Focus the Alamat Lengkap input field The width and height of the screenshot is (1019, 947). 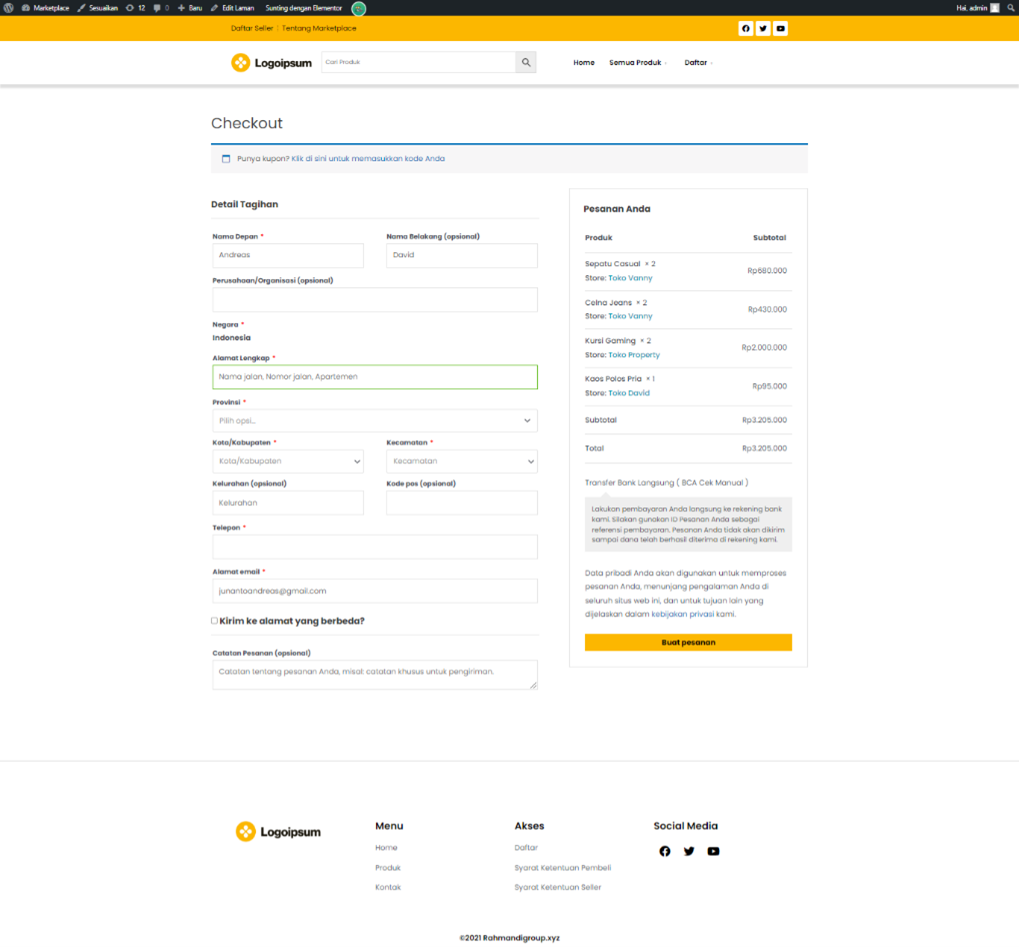tap(374, 377)
